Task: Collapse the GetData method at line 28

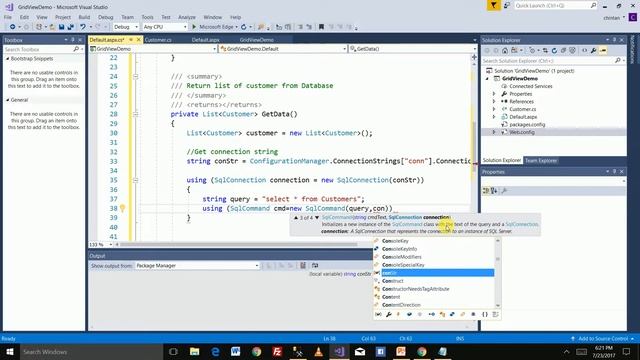Action: pos(136,114)
